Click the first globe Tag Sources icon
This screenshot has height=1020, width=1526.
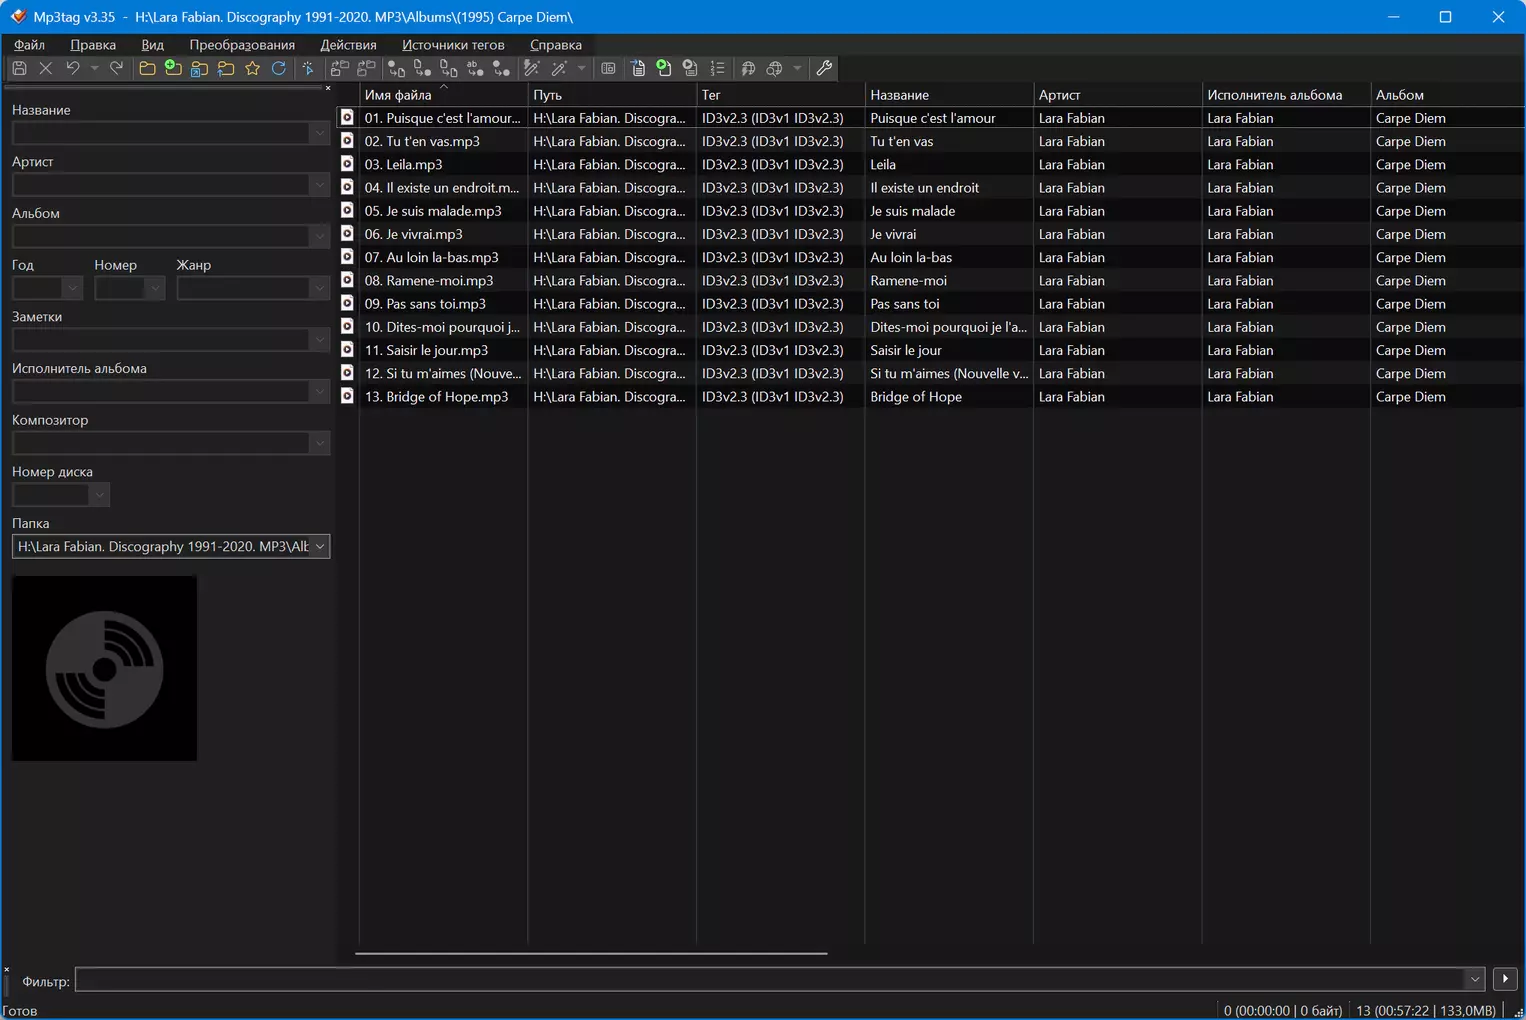tap(748, 68)
